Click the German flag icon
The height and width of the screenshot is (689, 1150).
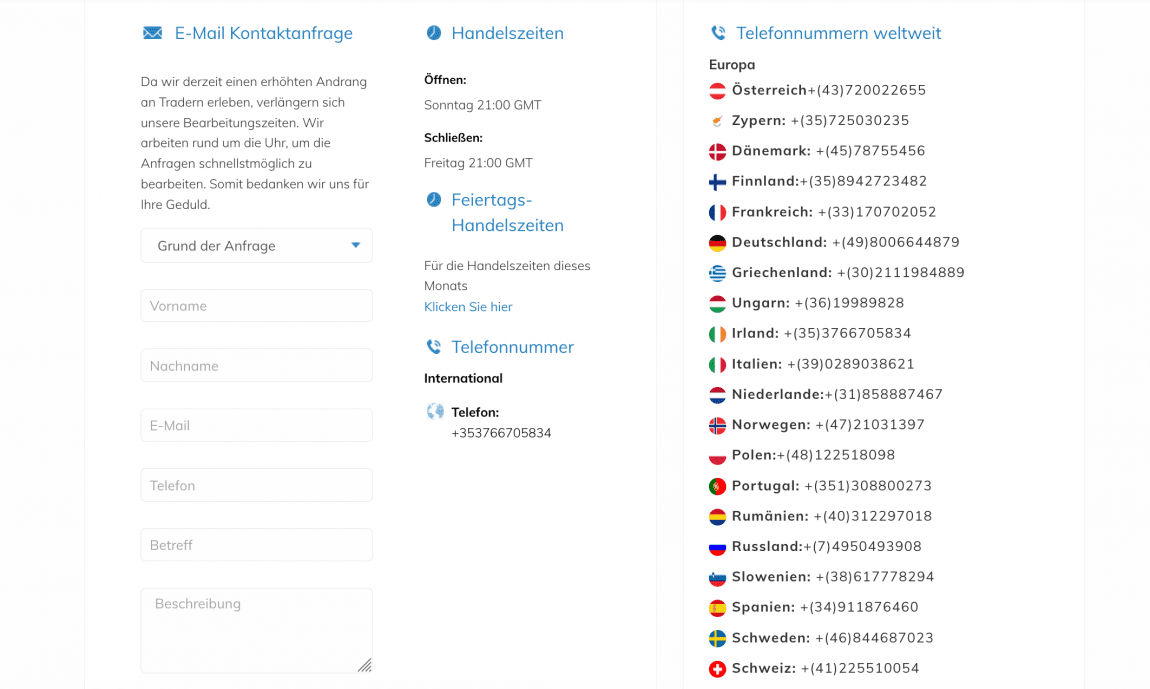pyautogui.click(x=717, y=243)
